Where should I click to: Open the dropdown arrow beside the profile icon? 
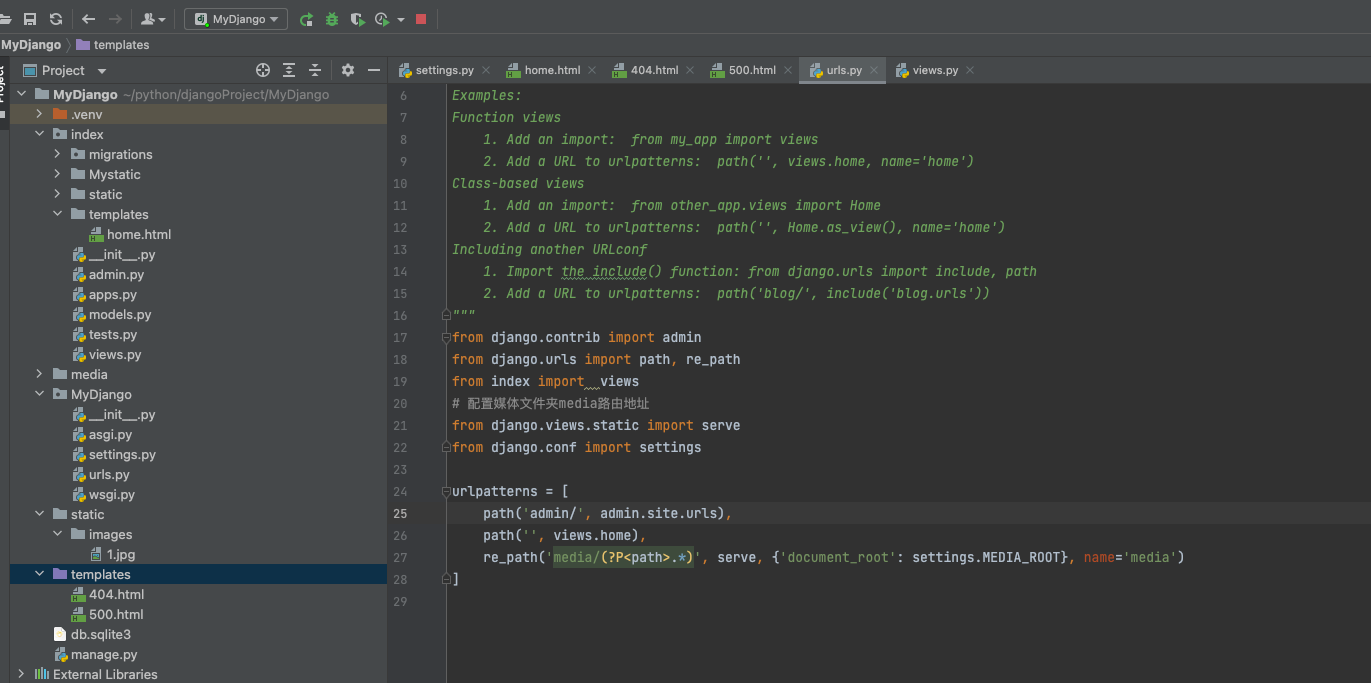point(401,19)
